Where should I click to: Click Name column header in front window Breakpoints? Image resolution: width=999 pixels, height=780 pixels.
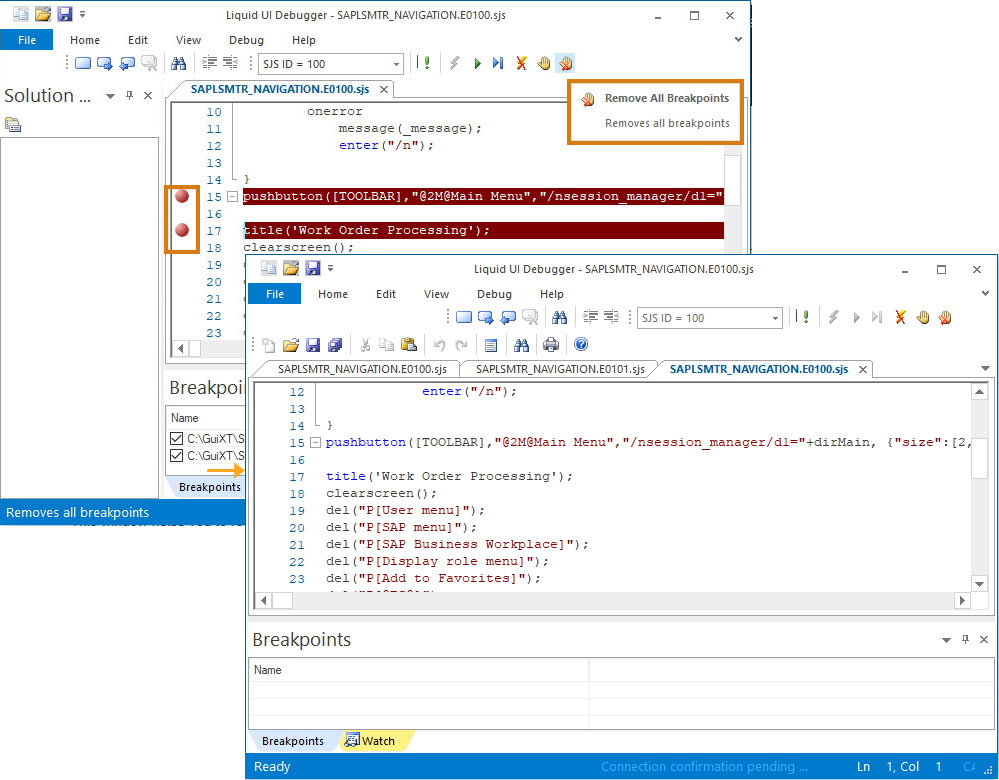click(x=419, y=670)
